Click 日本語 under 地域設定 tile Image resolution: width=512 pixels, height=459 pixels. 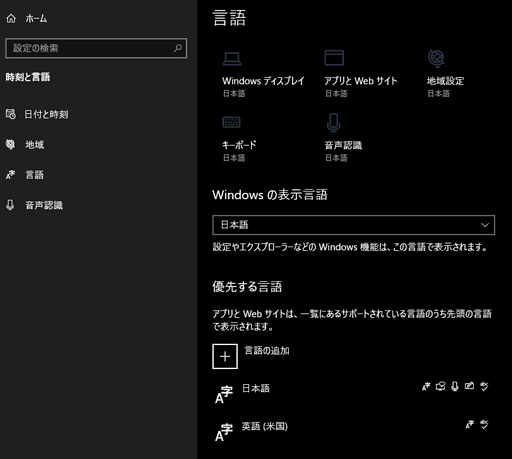coord(439,94)
